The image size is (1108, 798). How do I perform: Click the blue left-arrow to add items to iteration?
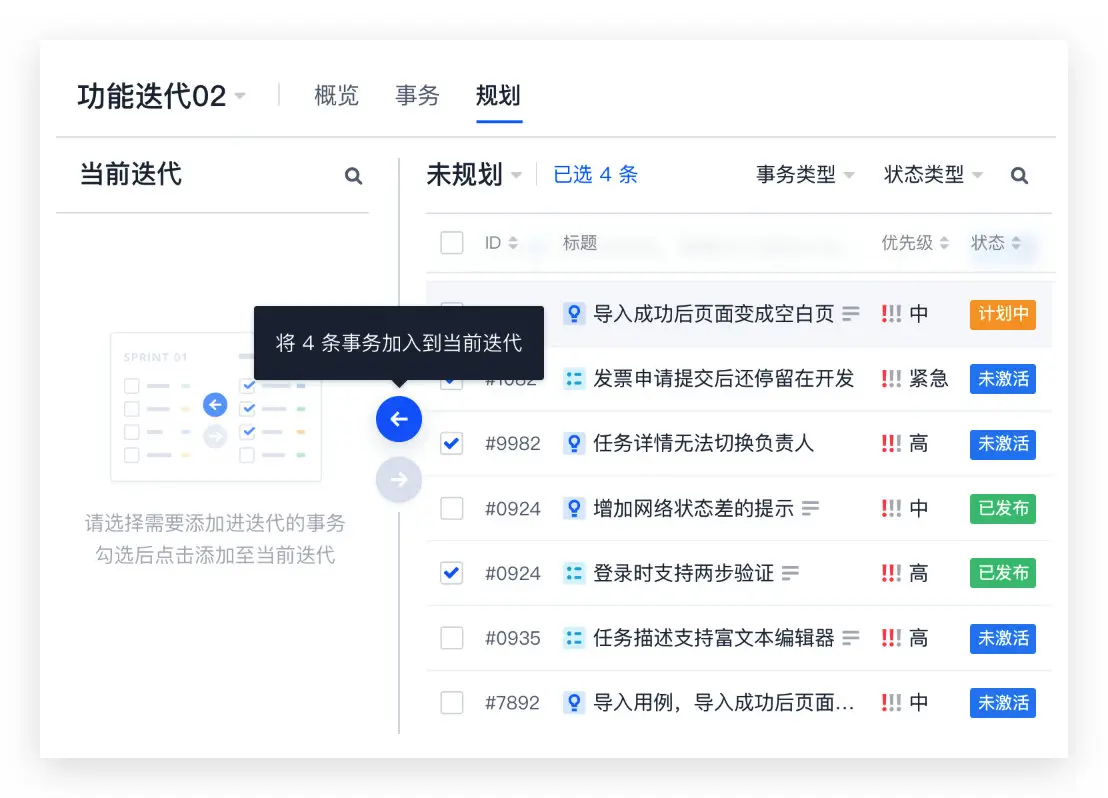399,419
